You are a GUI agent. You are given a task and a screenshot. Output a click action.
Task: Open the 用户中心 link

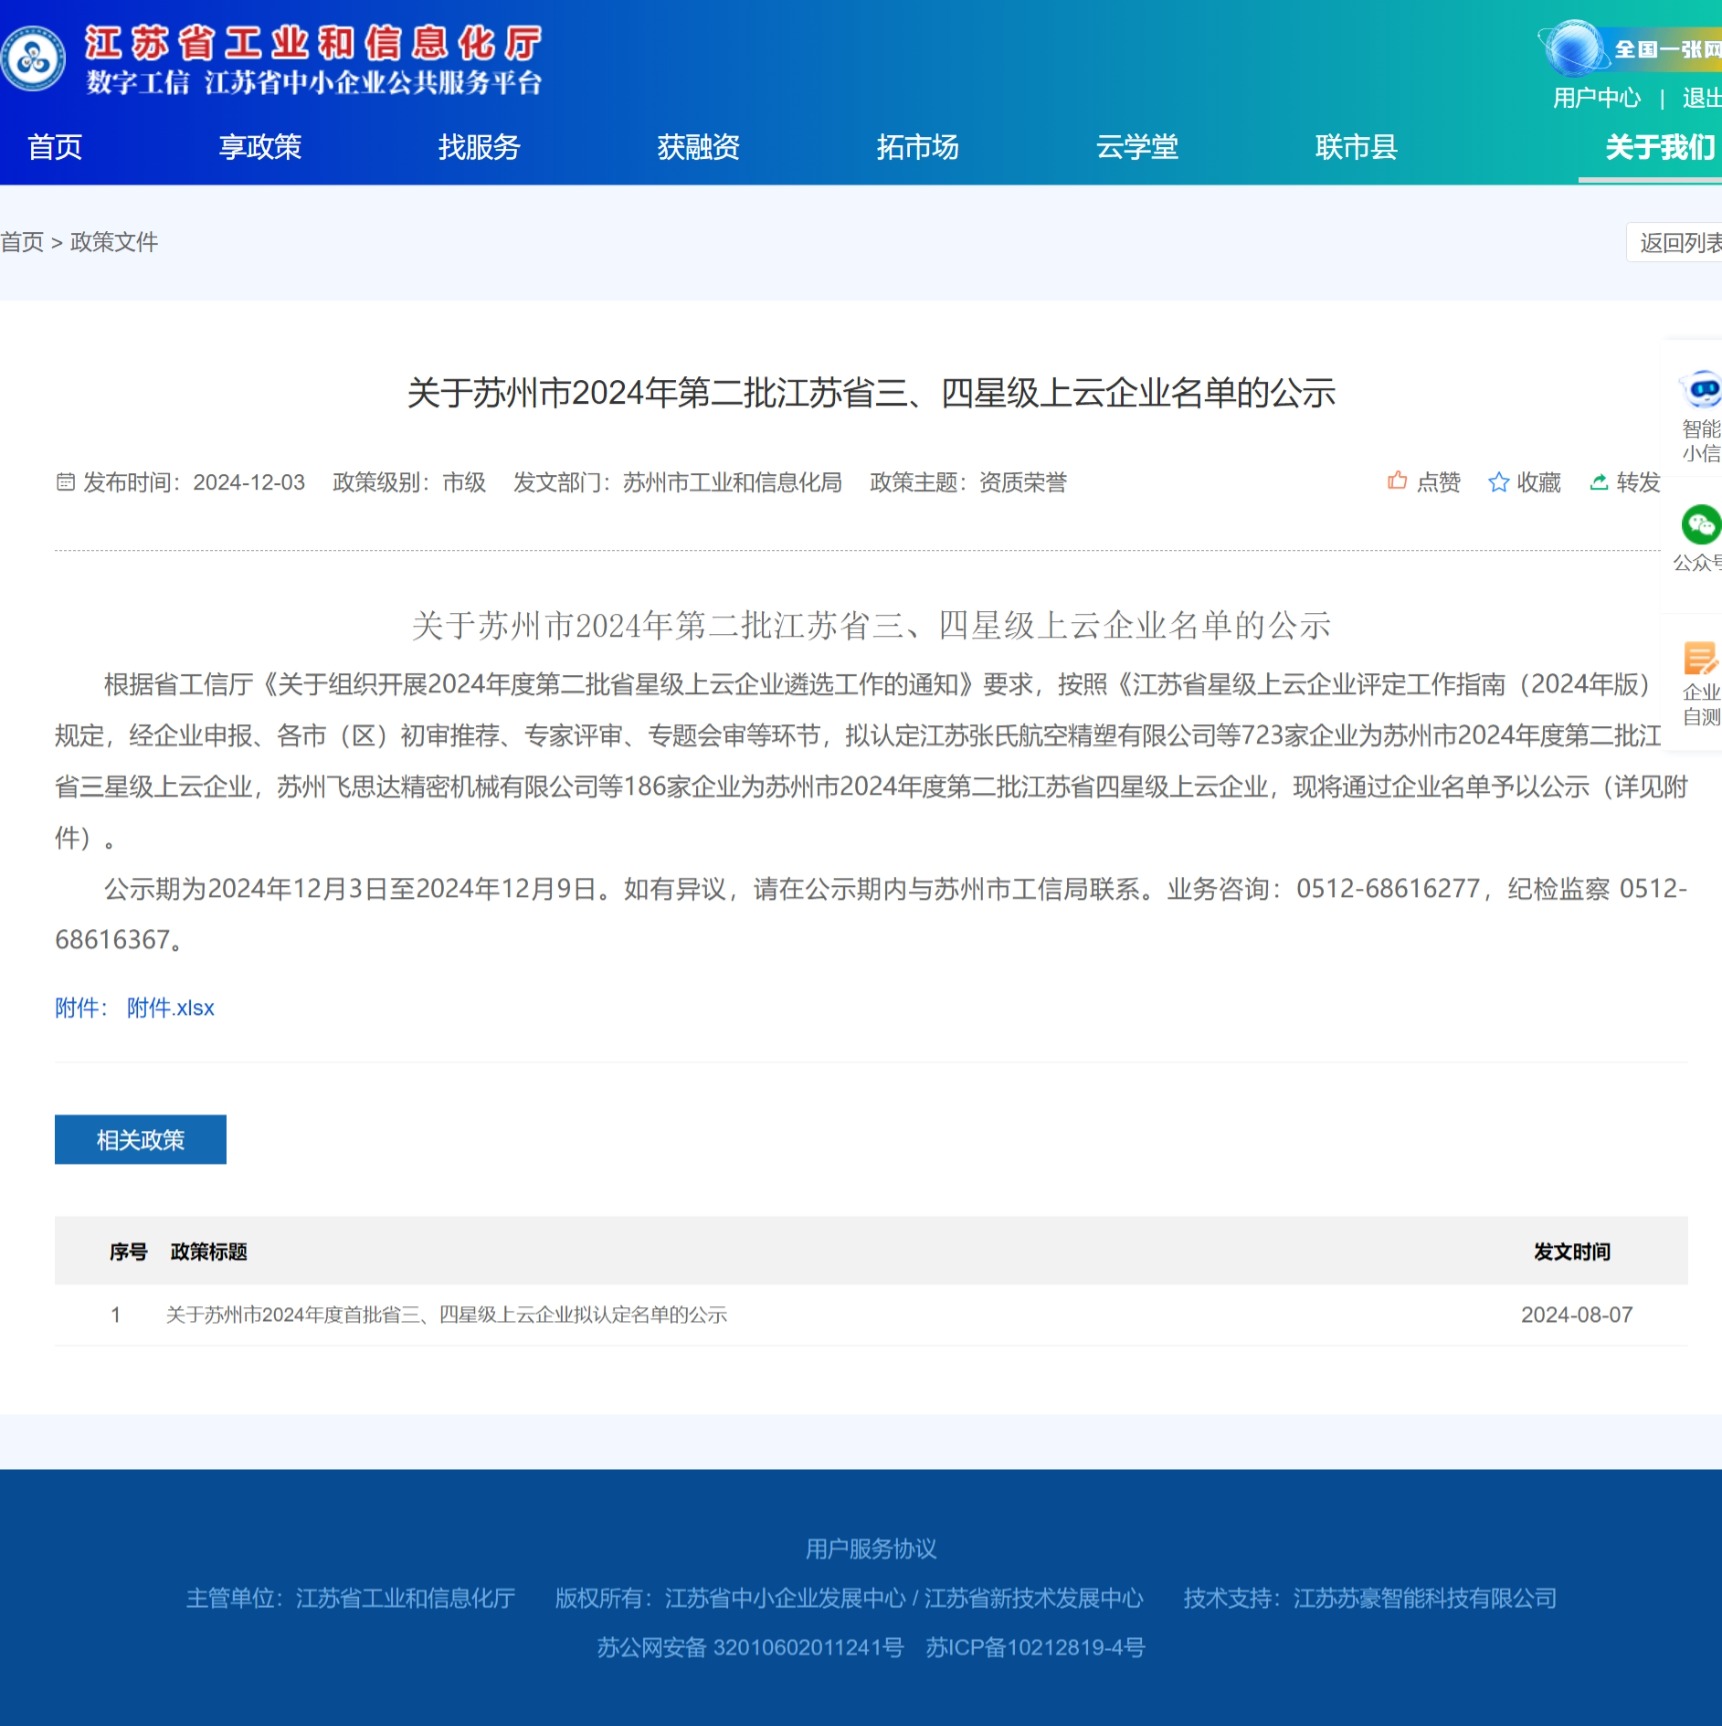click(1596, 98)
